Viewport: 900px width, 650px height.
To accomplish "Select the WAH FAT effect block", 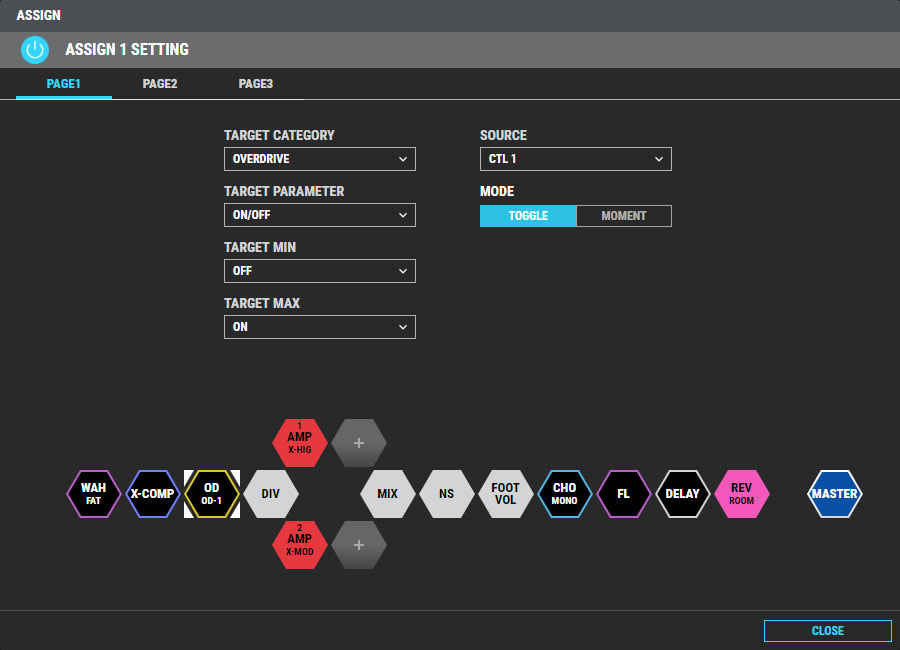I will pyautogui.click(x=94, y=494).
